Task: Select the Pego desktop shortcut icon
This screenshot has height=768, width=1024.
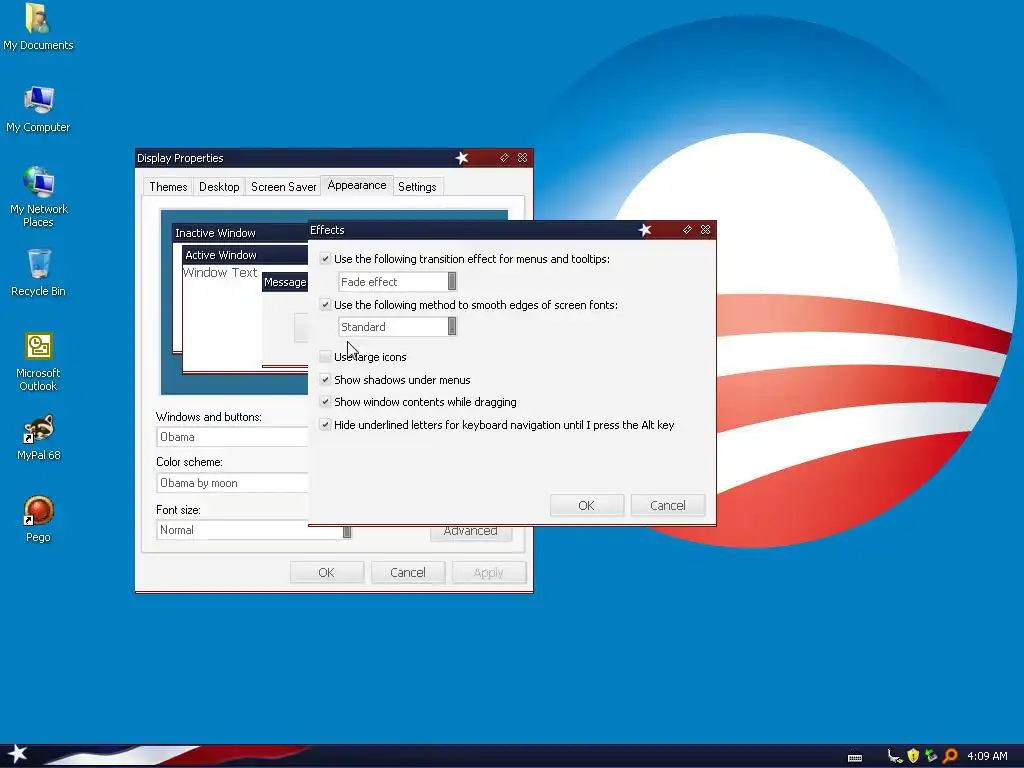Action: point(38,519)
